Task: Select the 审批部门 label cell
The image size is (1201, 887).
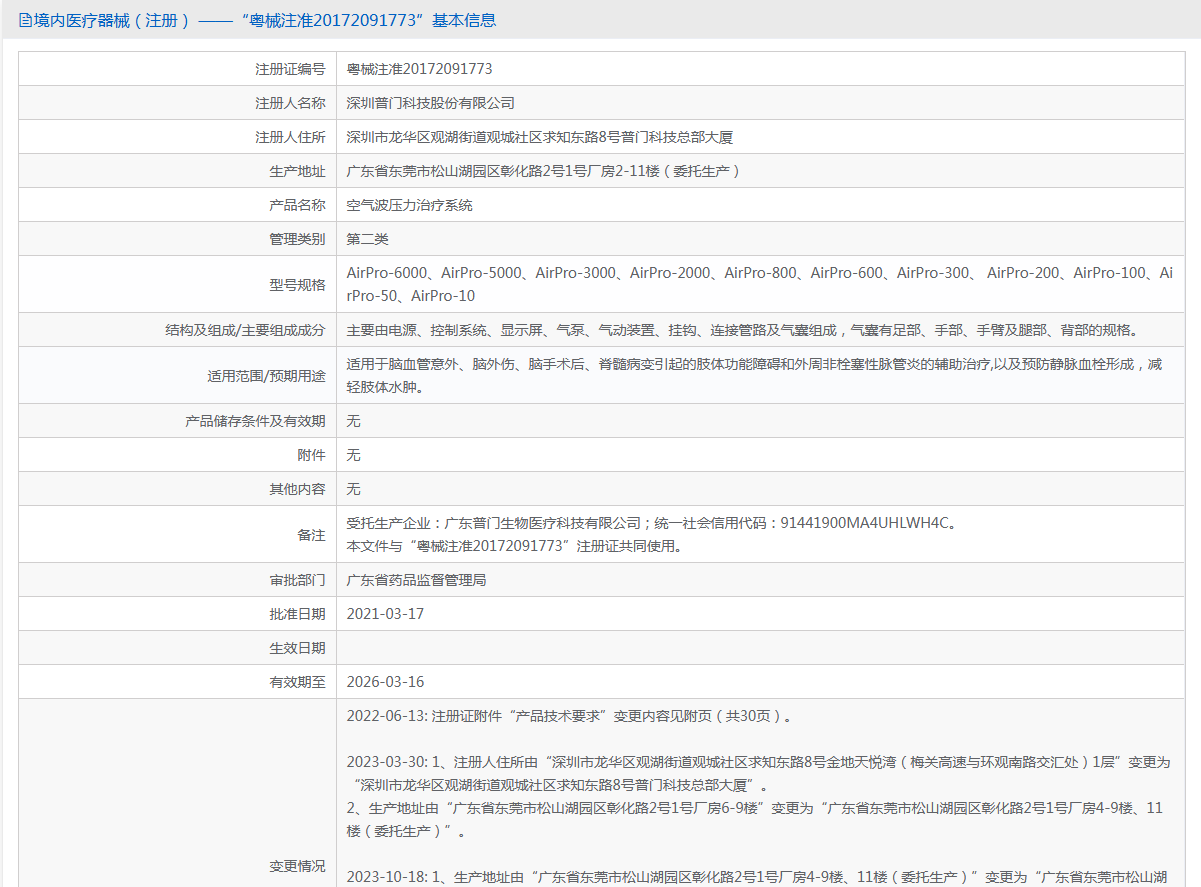Action: tap(178, 580)
